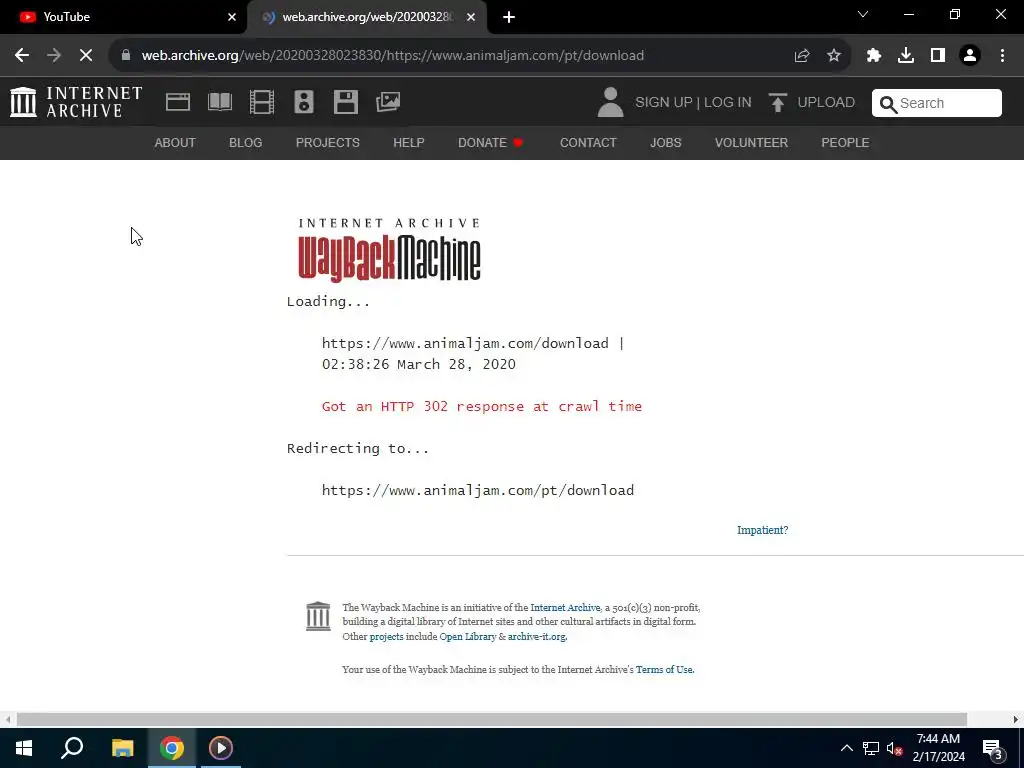
Task: Open the video film-strip icon
Action: 262,102
